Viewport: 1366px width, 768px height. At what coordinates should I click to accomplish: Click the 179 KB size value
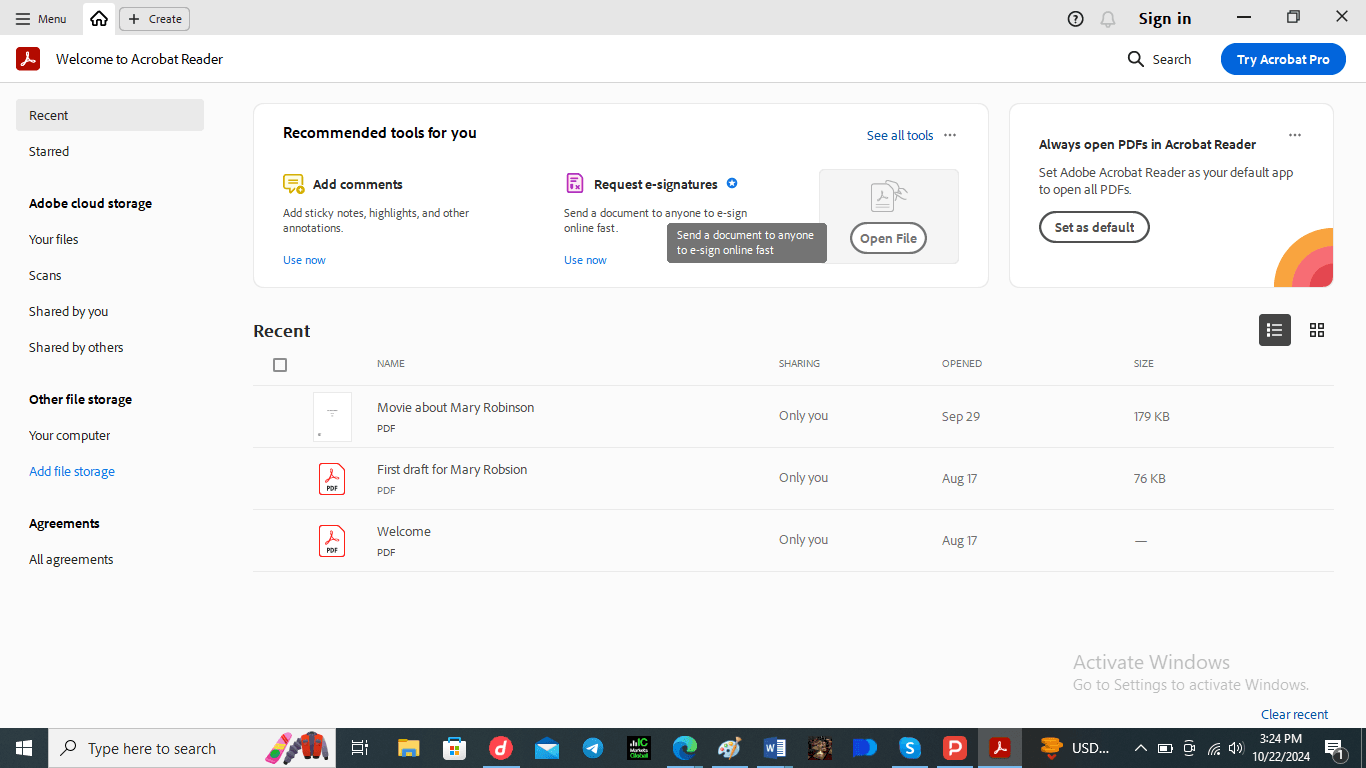pos(1152,416)
